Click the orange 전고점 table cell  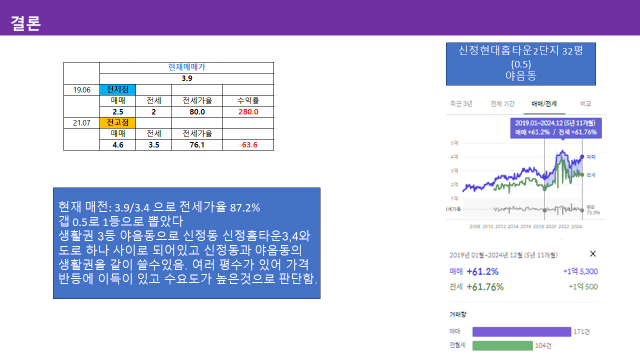click(x=118, y=123)
